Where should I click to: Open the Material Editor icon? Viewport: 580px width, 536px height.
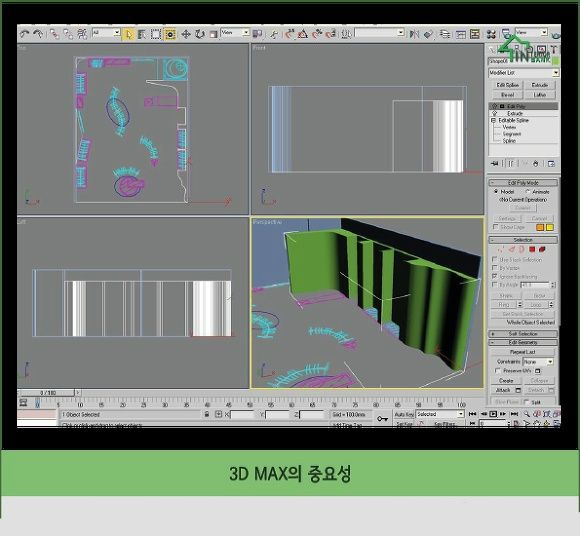click(x=491, y=34)
